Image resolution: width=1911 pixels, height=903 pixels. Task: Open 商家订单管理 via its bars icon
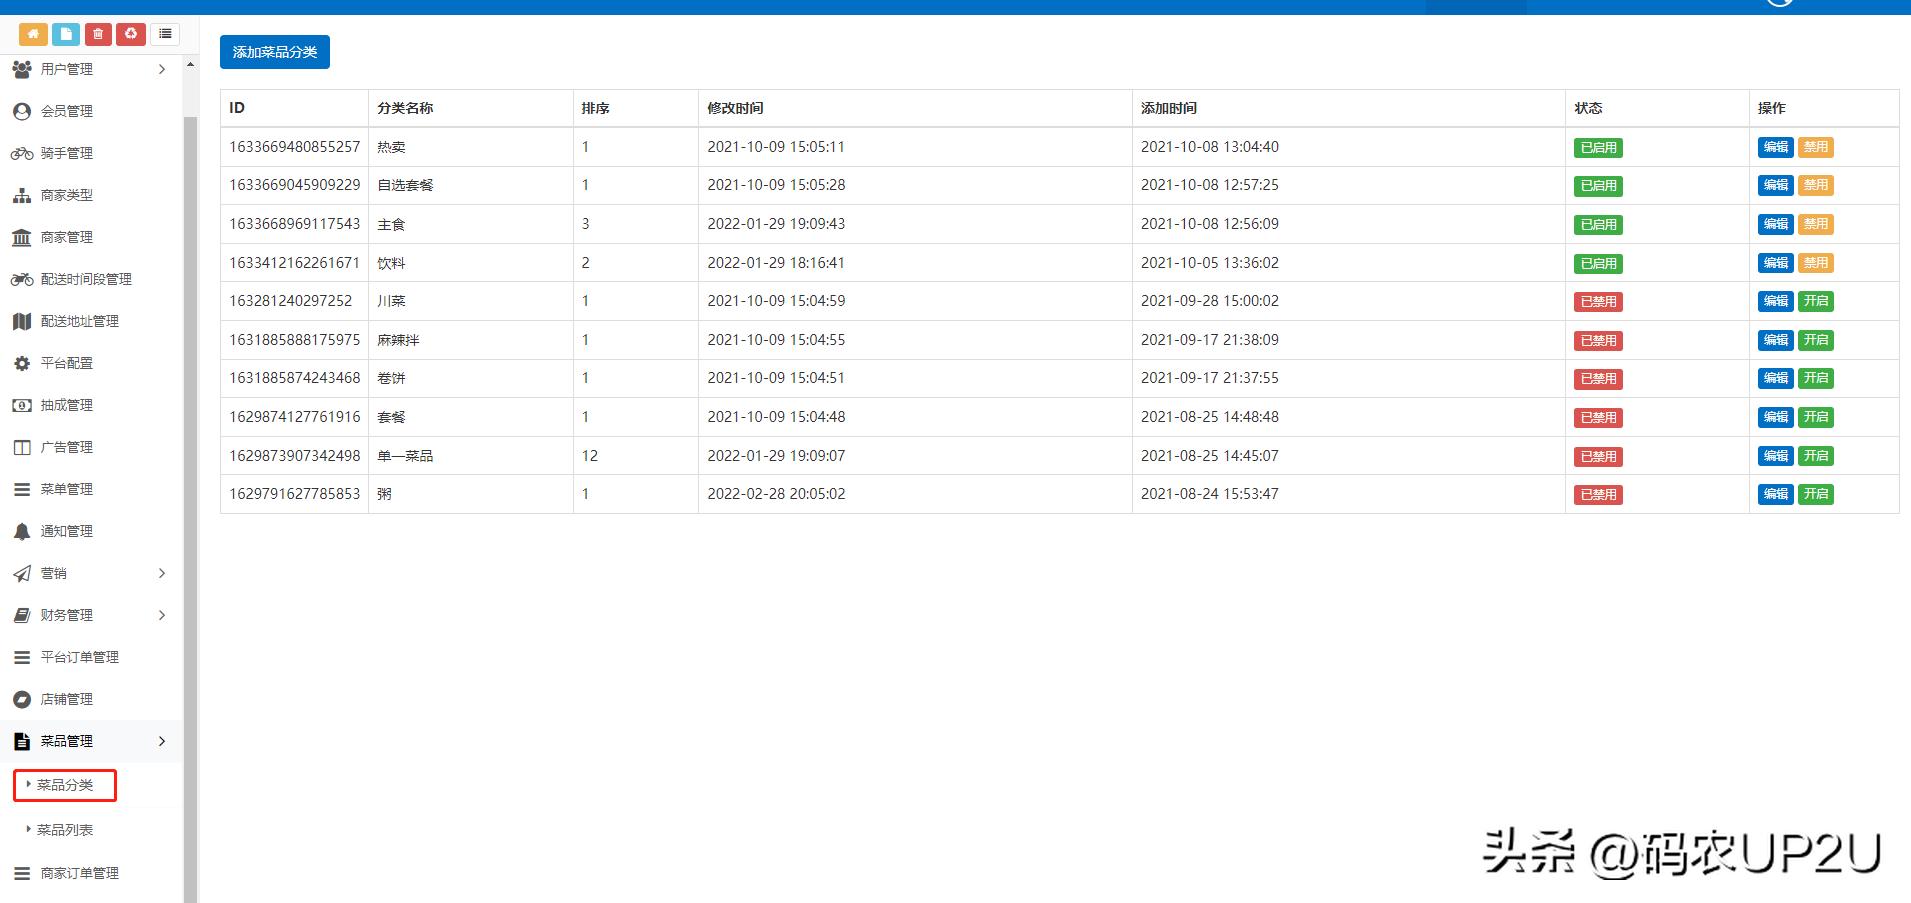pos(22,873)
